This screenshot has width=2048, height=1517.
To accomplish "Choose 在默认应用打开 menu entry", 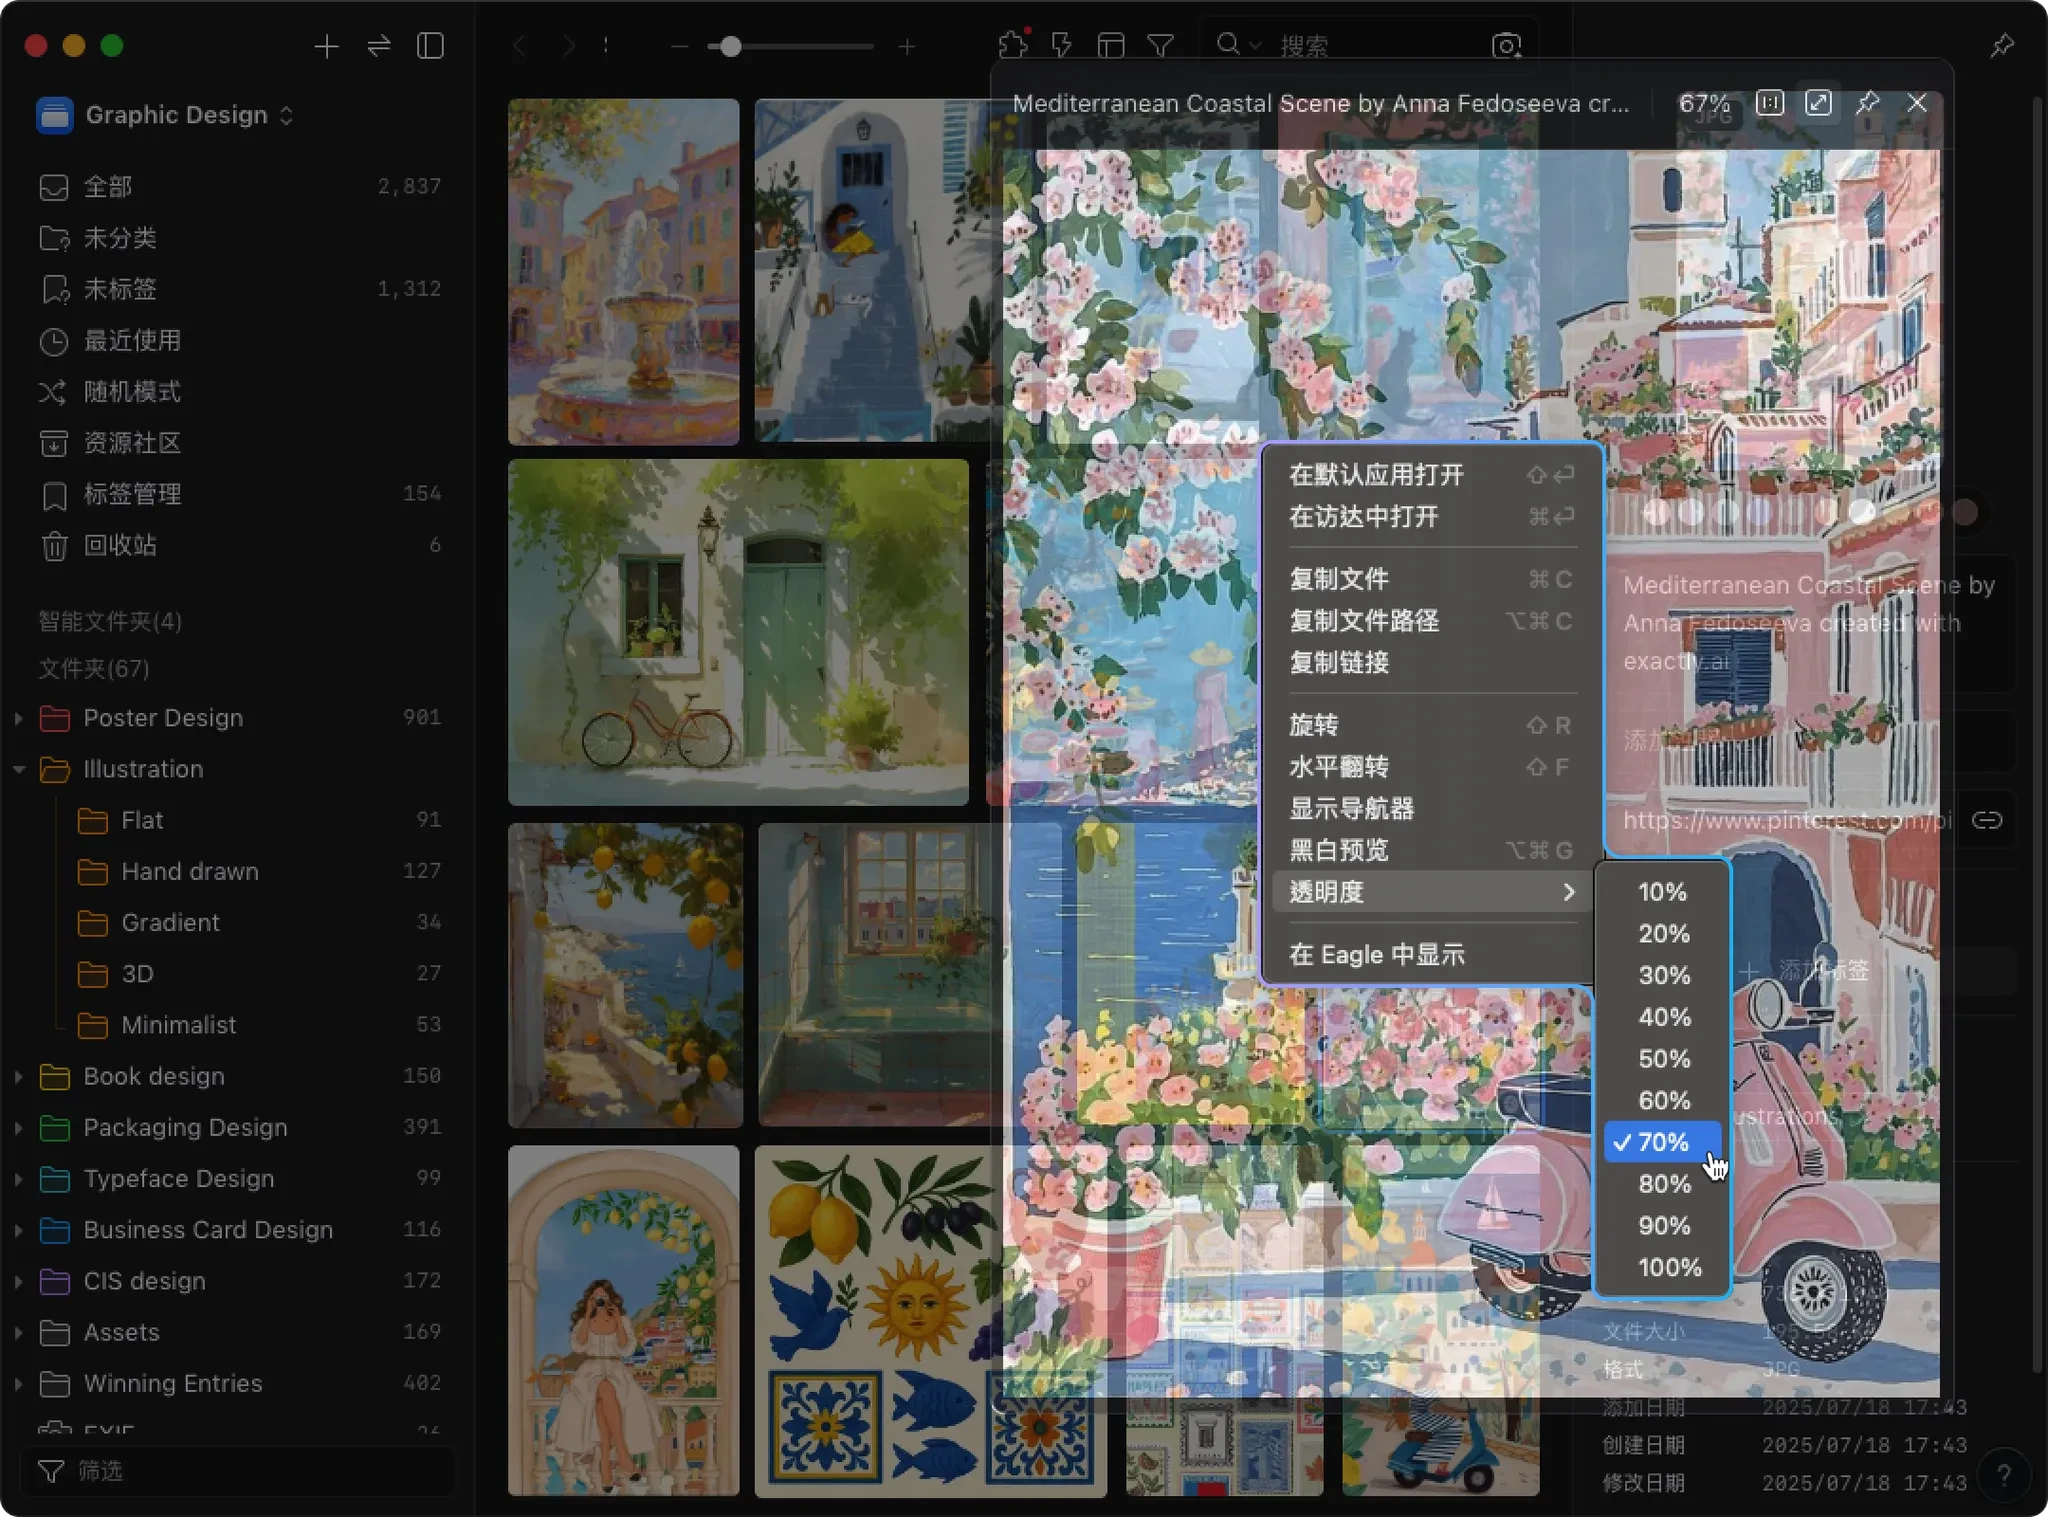I will click(x=1432, y=475).
